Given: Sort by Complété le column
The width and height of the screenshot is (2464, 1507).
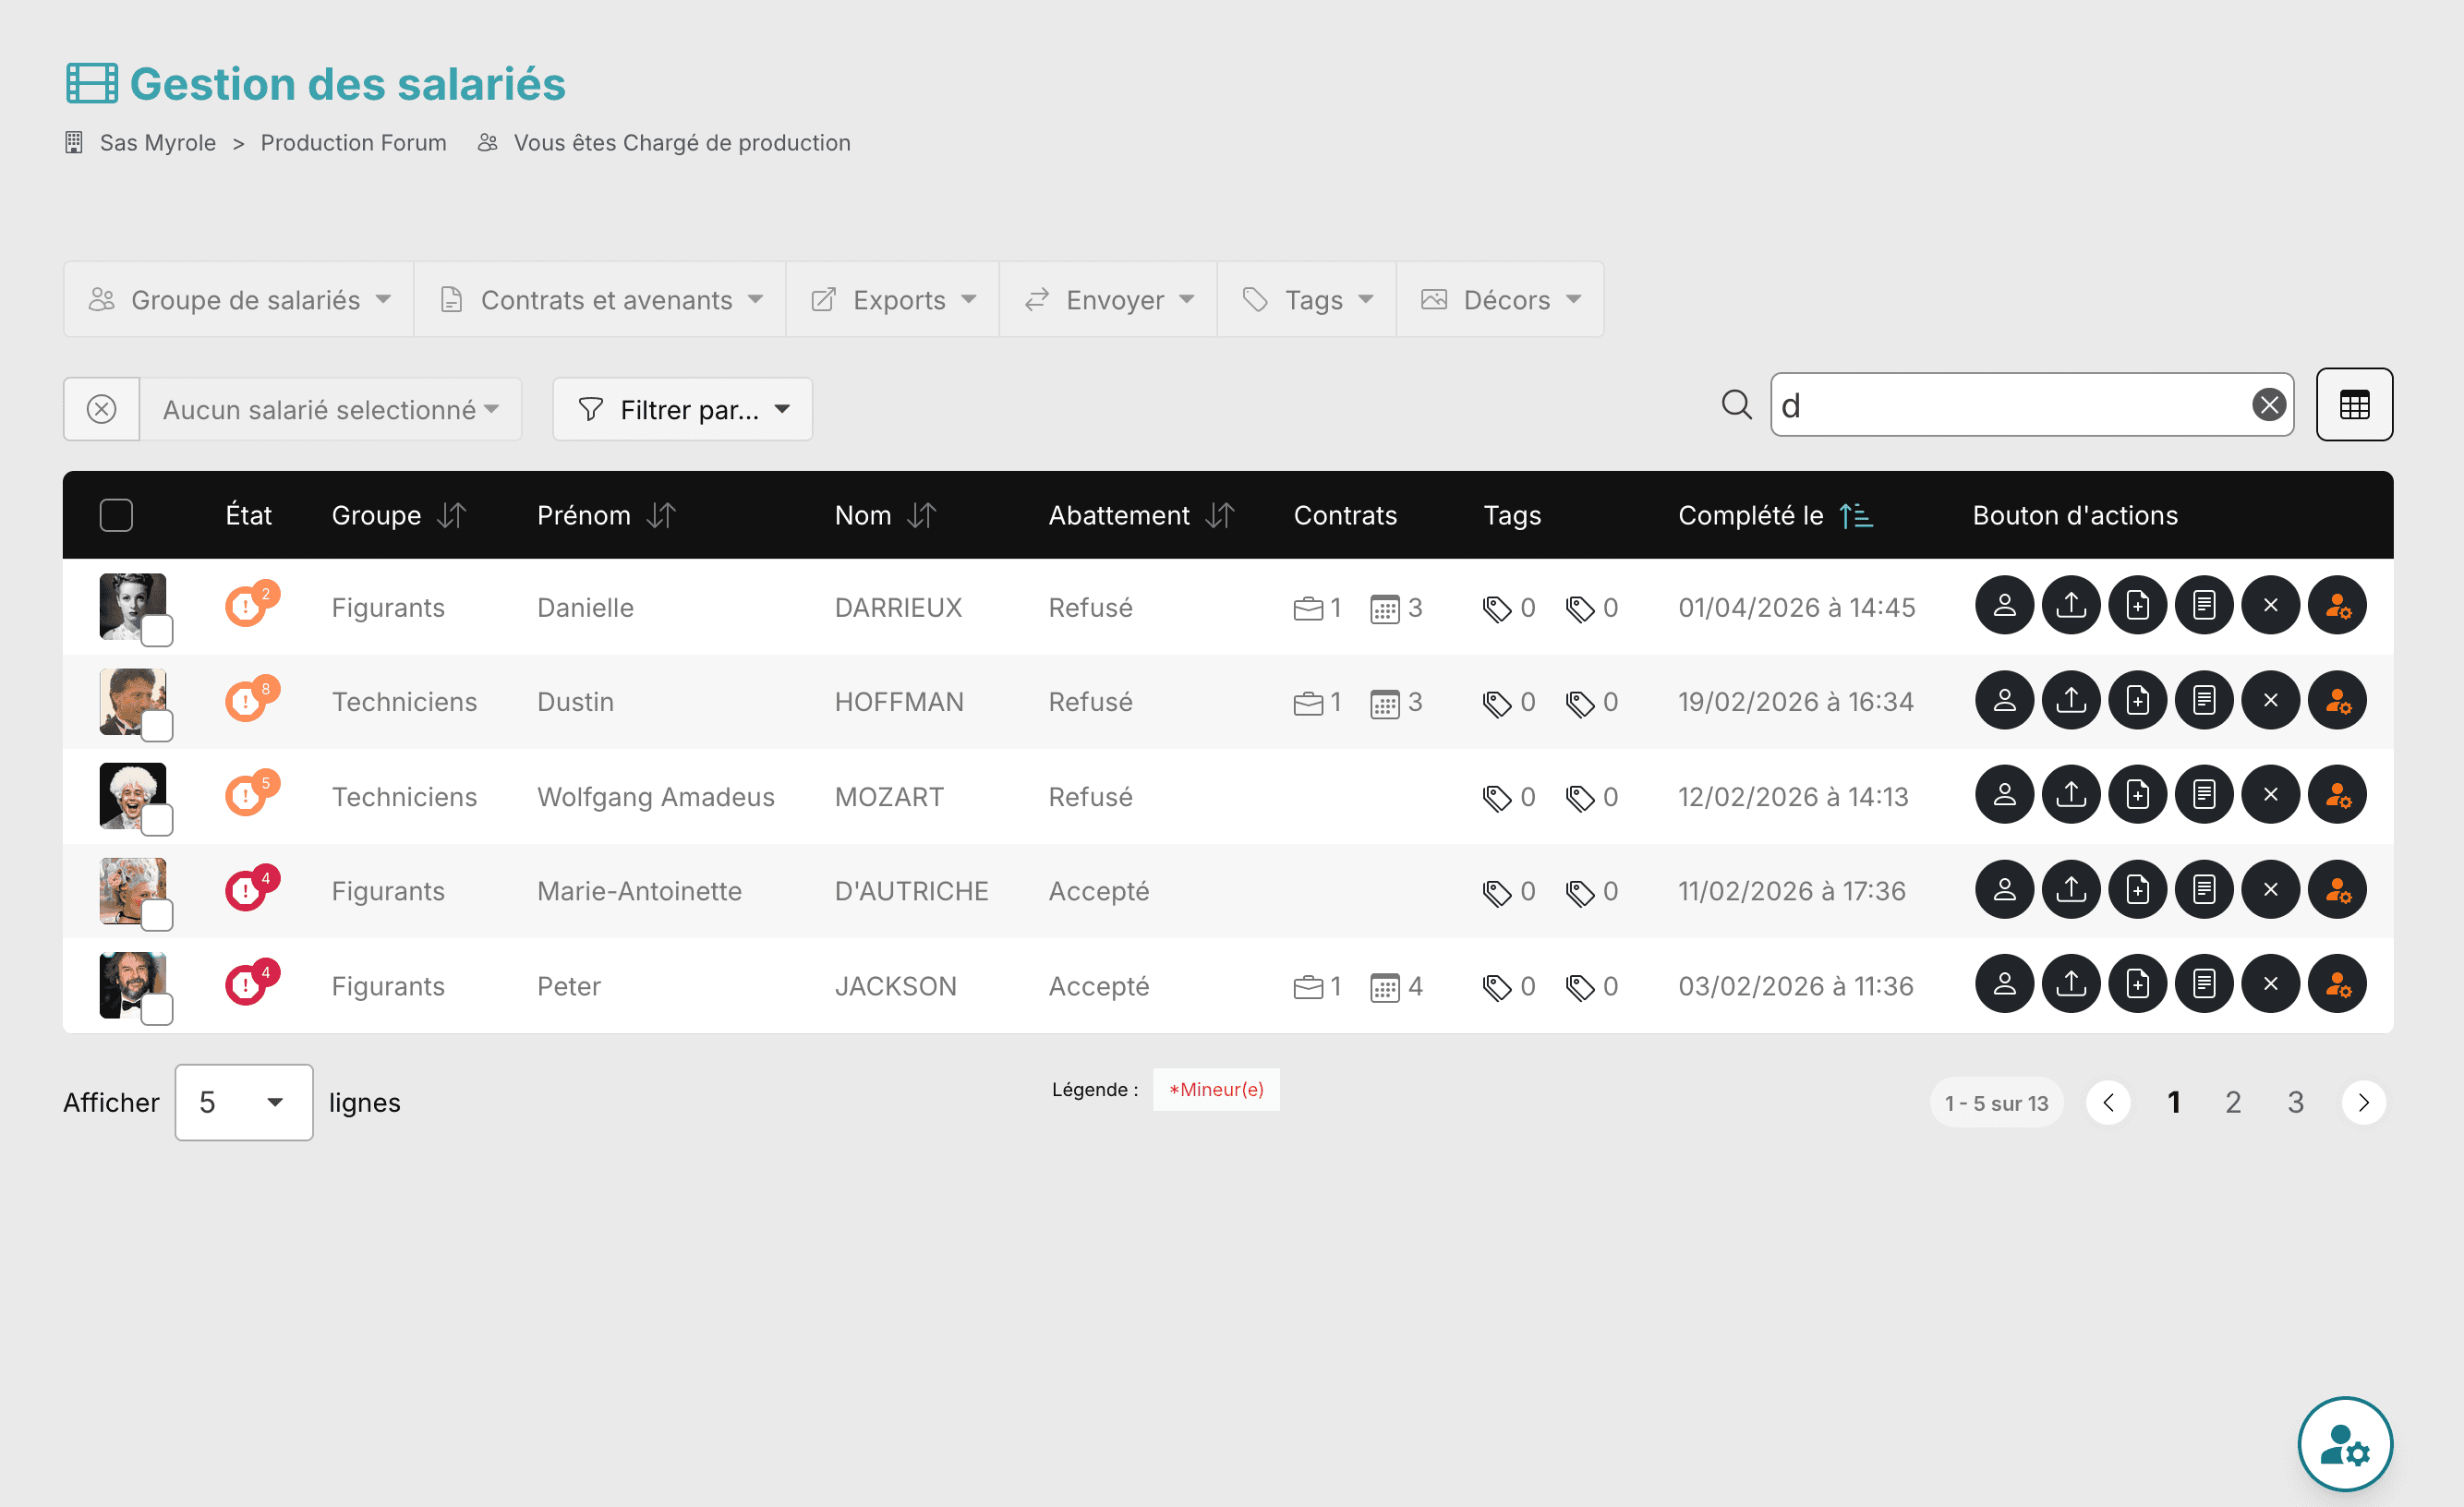Looking at the screenshot, I should coord(1855,516).
